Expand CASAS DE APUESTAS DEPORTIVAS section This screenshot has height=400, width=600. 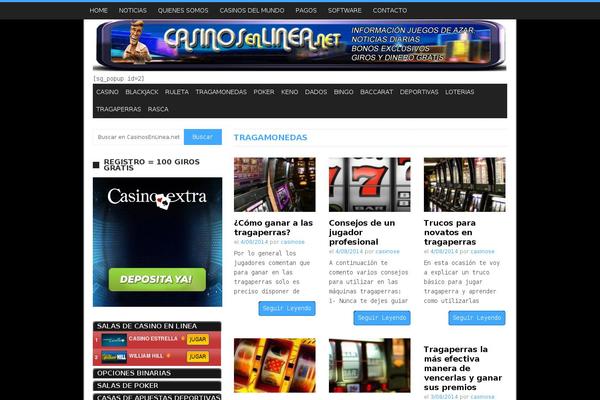click(157, 397)
